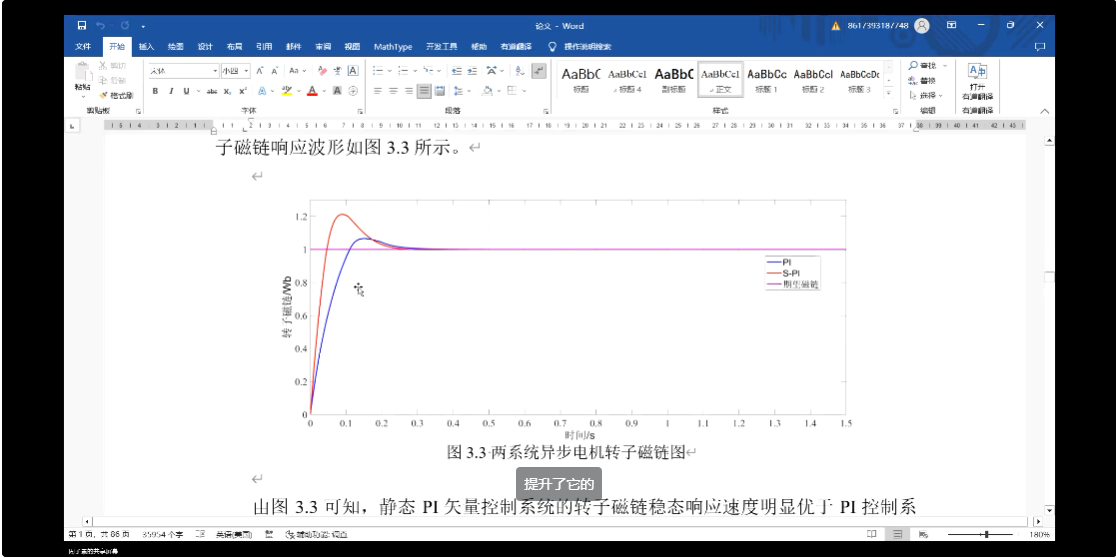Click the character border A icon
This screenshot has height=558, width=1116.
pos(352,71)
